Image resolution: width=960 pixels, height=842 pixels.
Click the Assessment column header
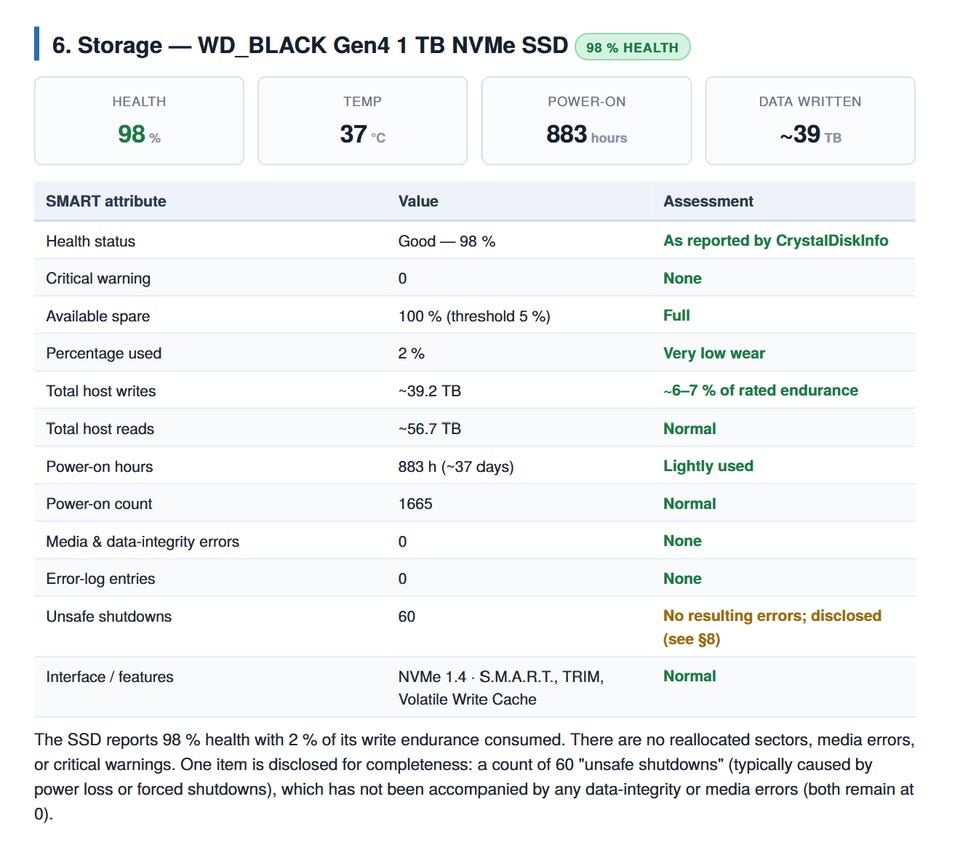point(708,201)
